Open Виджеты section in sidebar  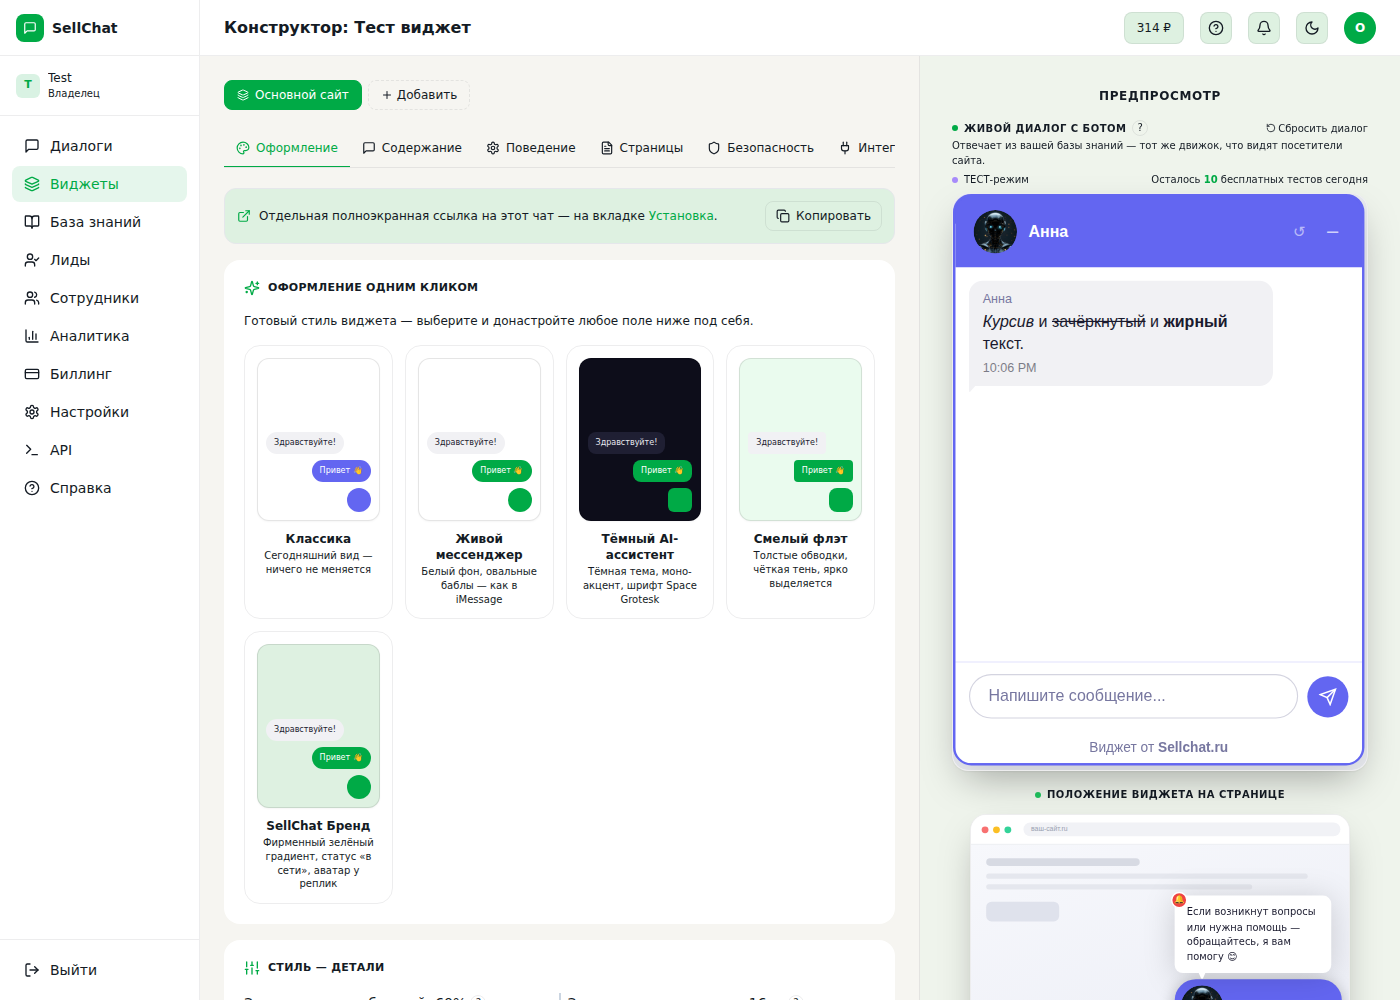(99, 184)
